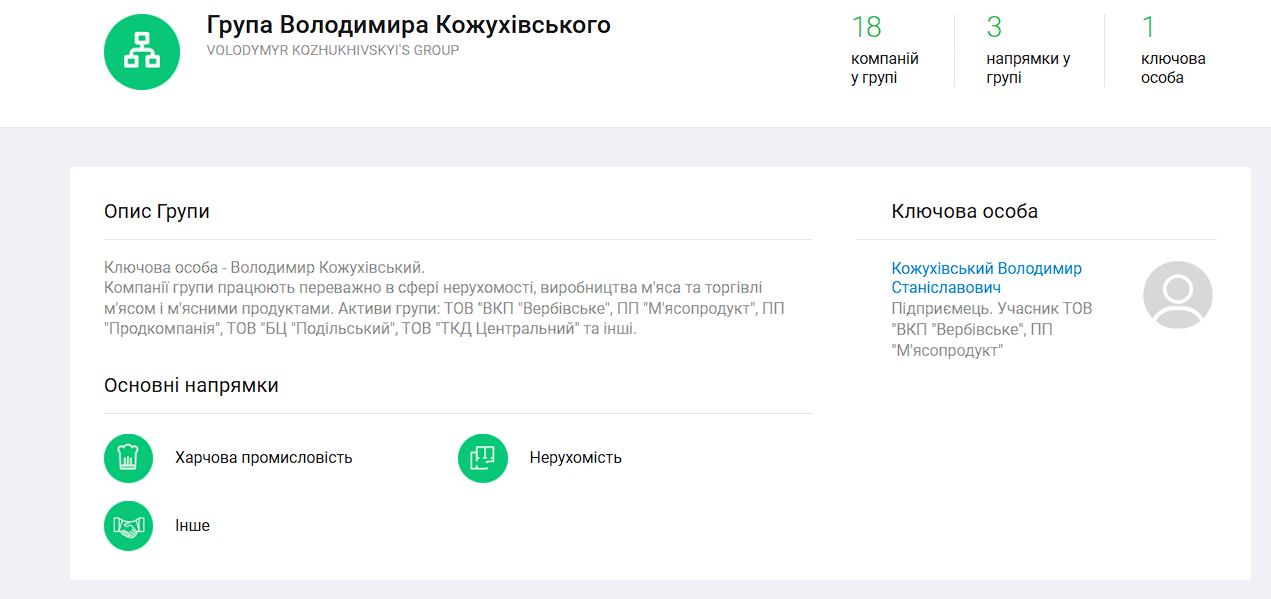
Task: Click the "компаній у групі" stat label
Action: [884, 68]
